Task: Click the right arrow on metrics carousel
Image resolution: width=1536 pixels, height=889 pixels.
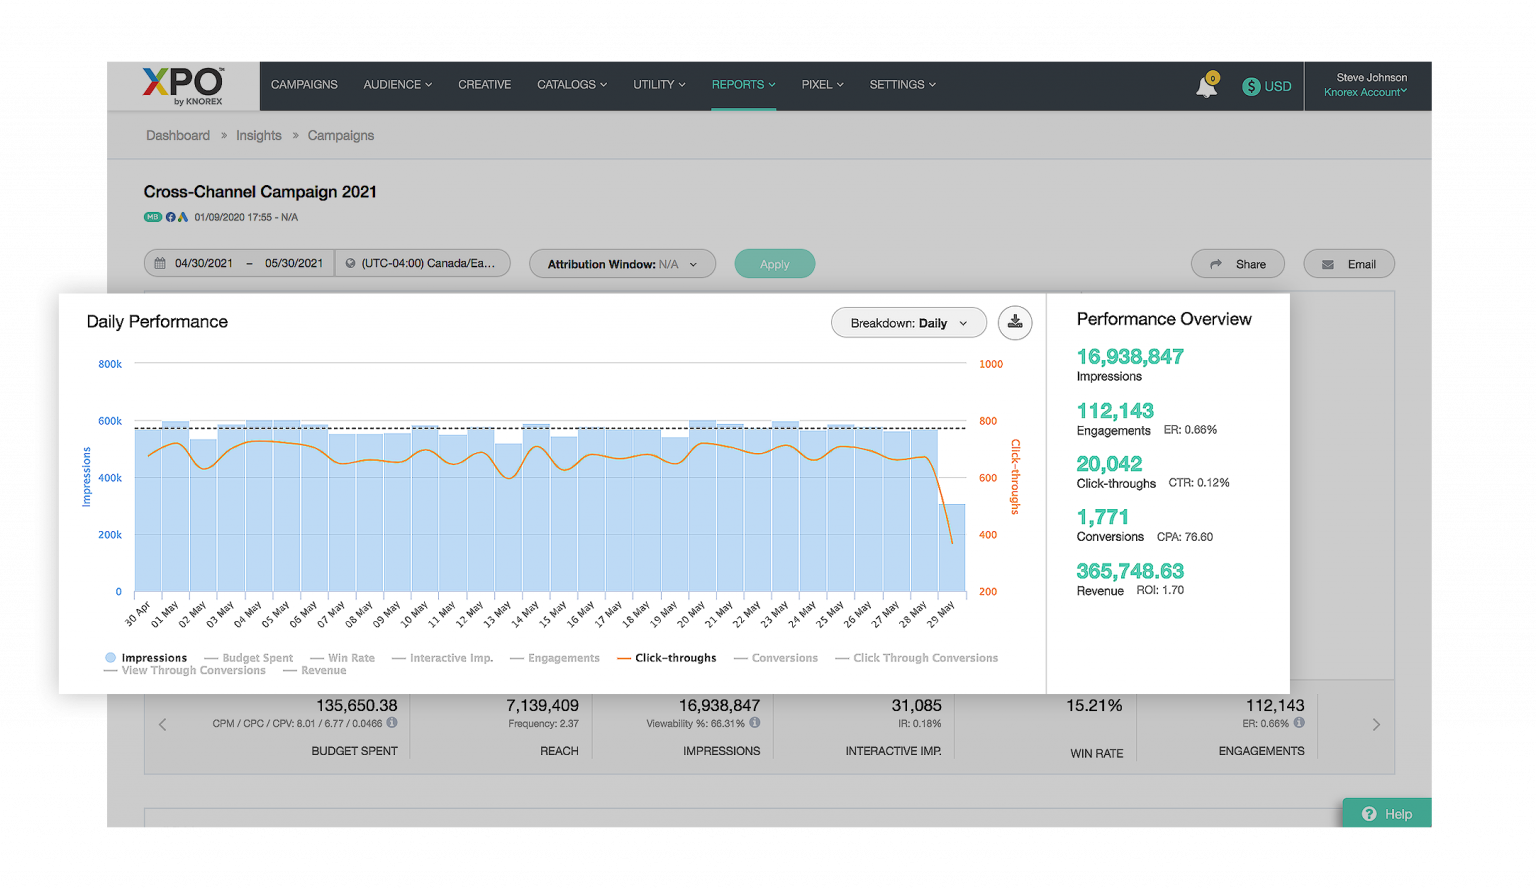Action: tap(1376, 724)
